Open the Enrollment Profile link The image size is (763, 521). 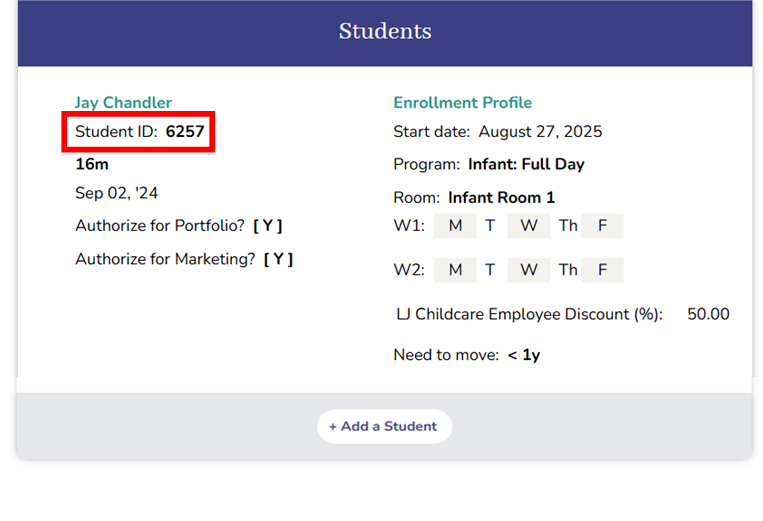click(x=462, y=103)
